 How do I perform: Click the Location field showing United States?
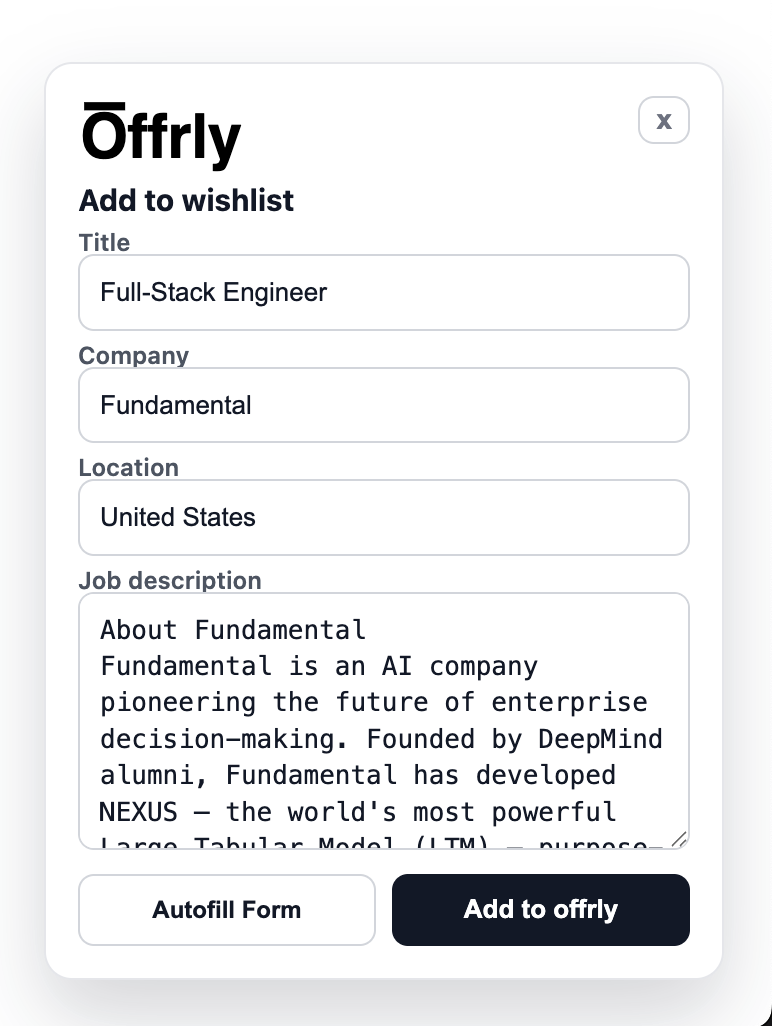tap(384, 517)
